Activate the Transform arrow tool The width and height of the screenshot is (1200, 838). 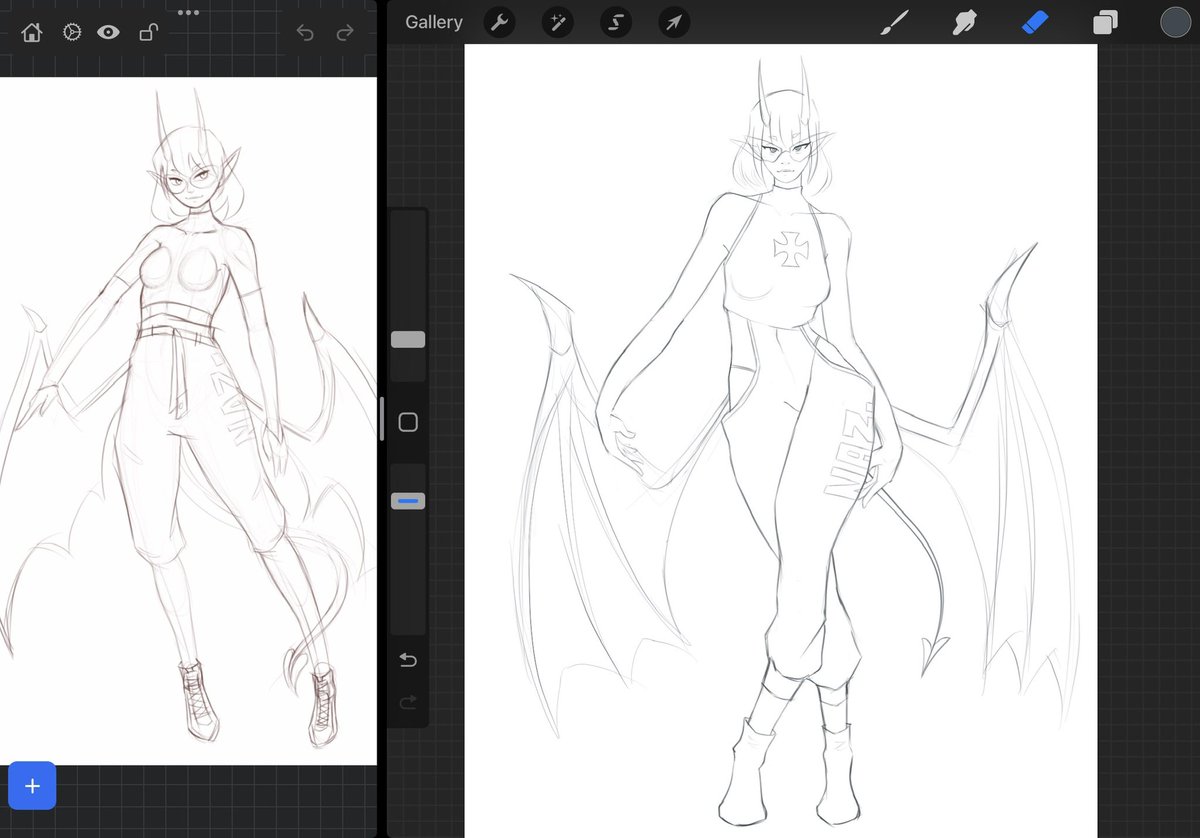point(674,22)
